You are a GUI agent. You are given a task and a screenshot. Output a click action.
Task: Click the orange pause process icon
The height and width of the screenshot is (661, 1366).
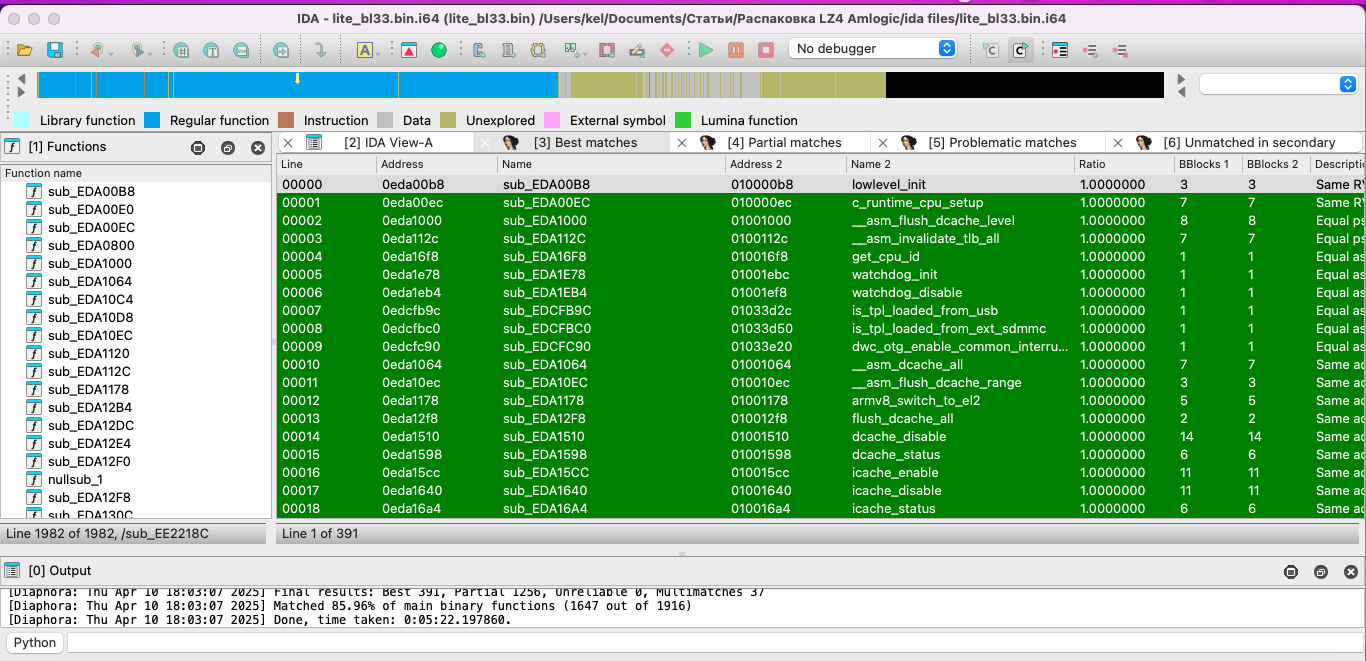[736, 49]
